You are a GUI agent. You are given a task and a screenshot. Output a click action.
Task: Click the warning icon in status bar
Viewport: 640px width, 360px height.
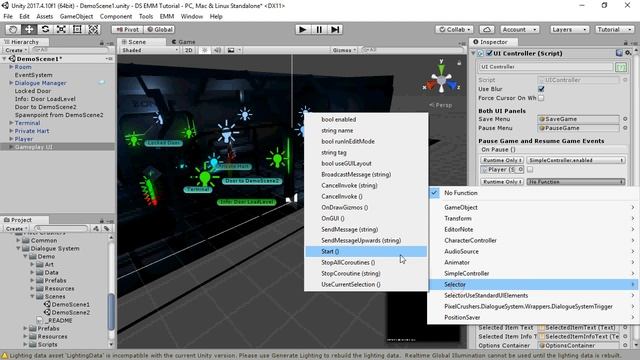coord(4,356)
